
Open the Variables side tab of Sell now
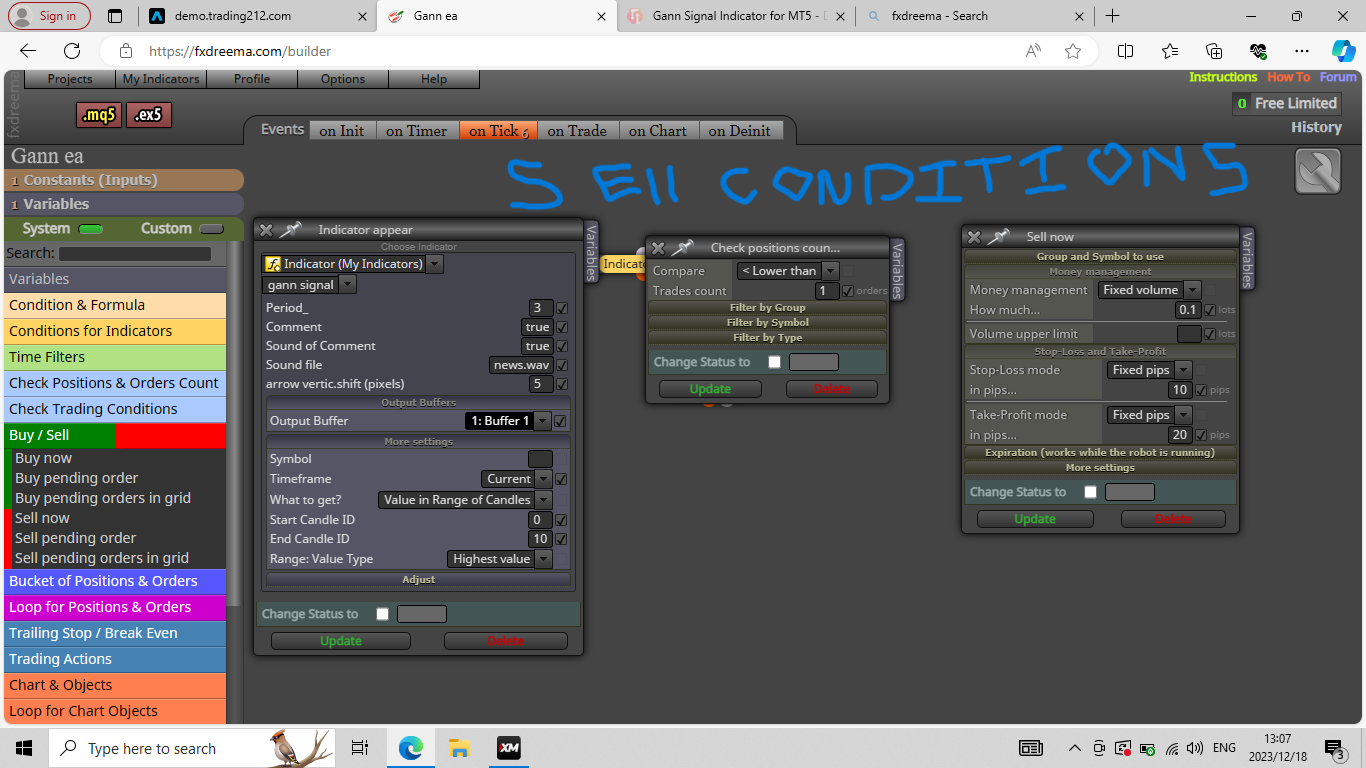[1247, 257]
